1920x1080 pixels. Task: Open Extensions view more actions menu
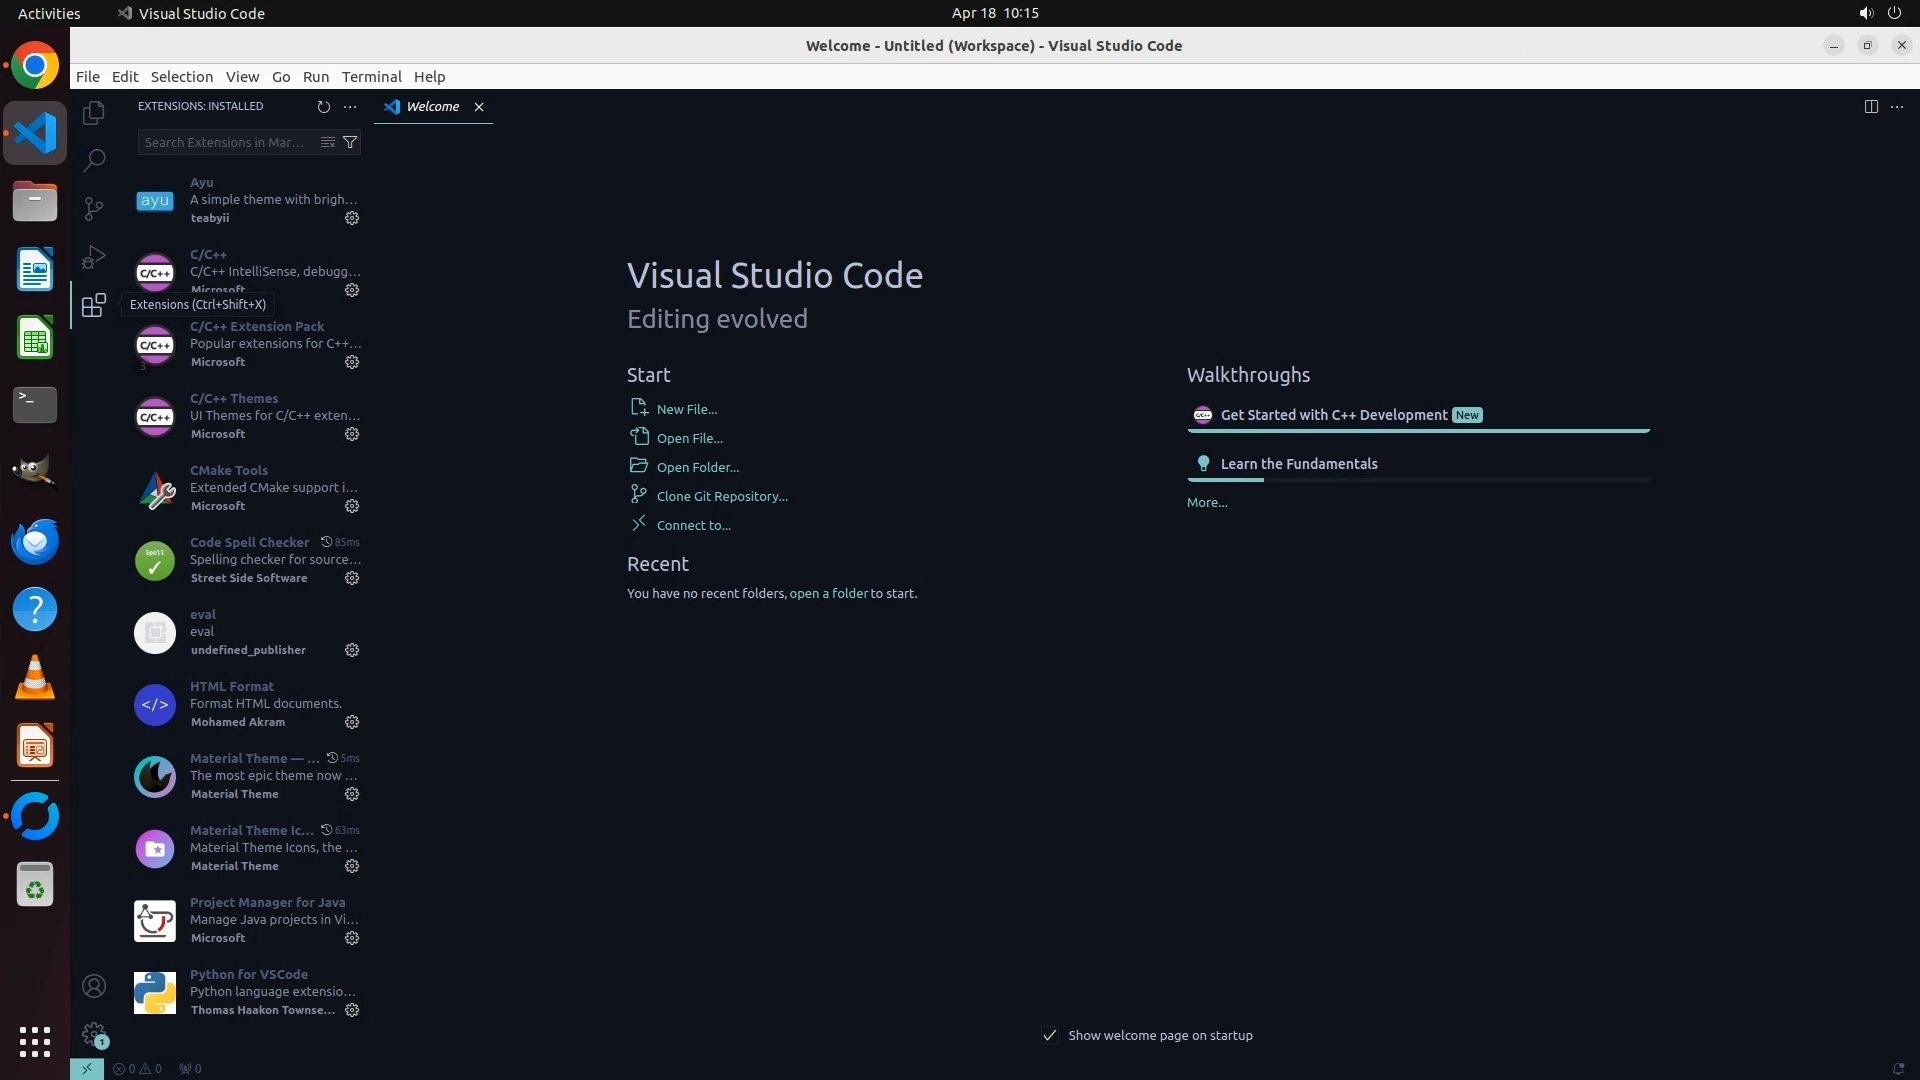(x=350, y=106)
